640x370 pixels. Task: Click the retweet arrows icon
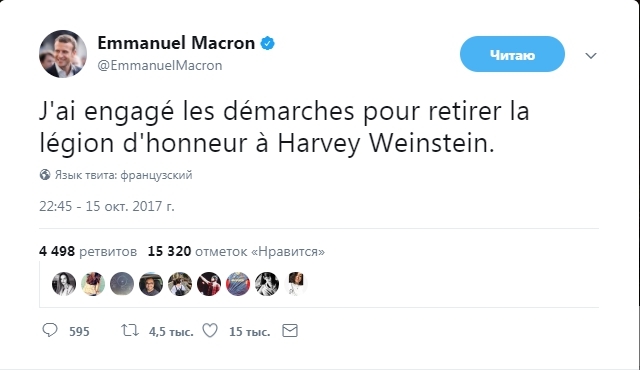click(x=130, y=330)
